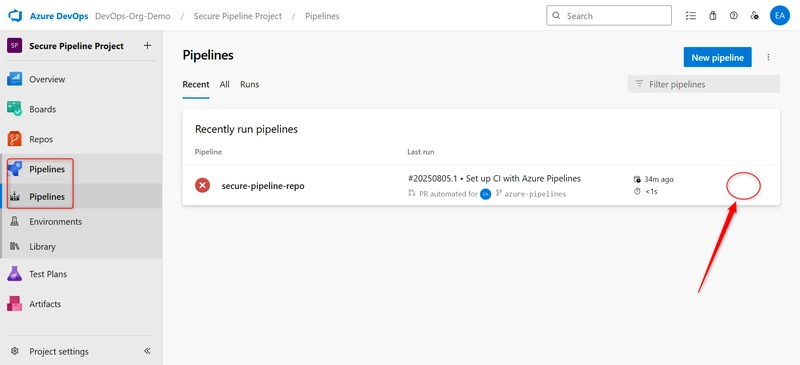Focus the Search box

point(609,16)
